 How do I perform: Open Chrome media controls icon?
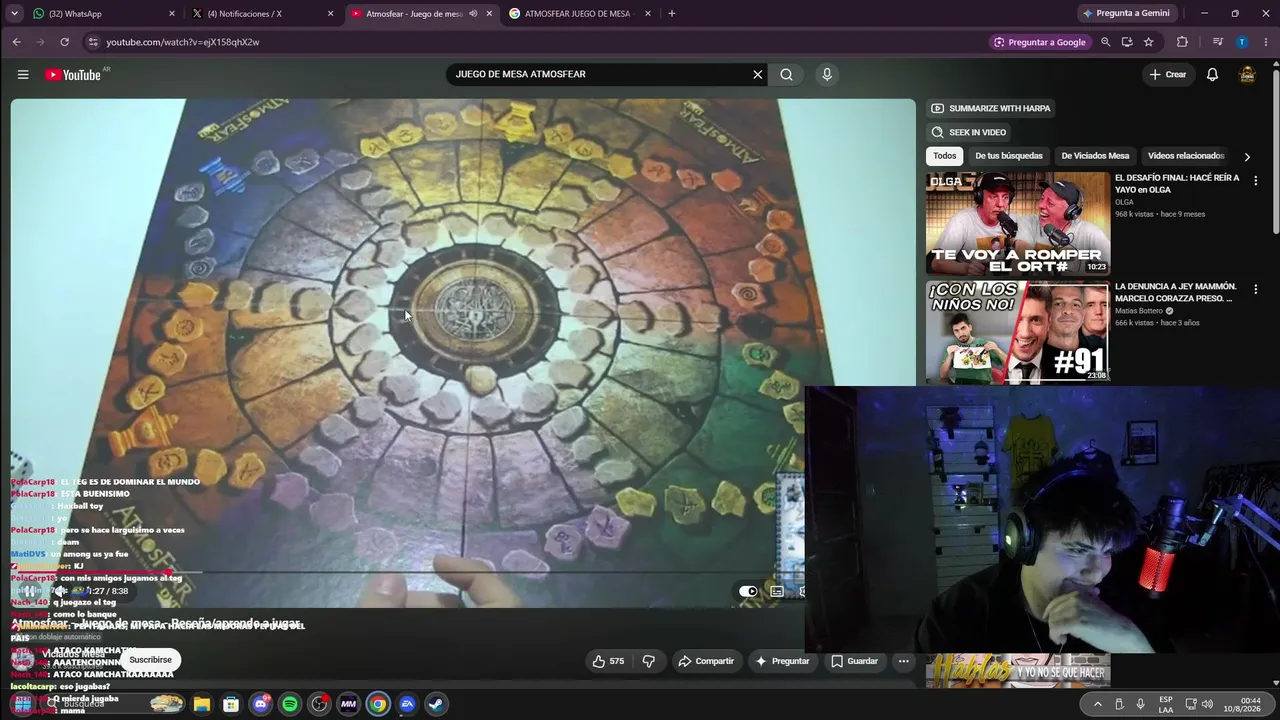(x=1217, y=42)
